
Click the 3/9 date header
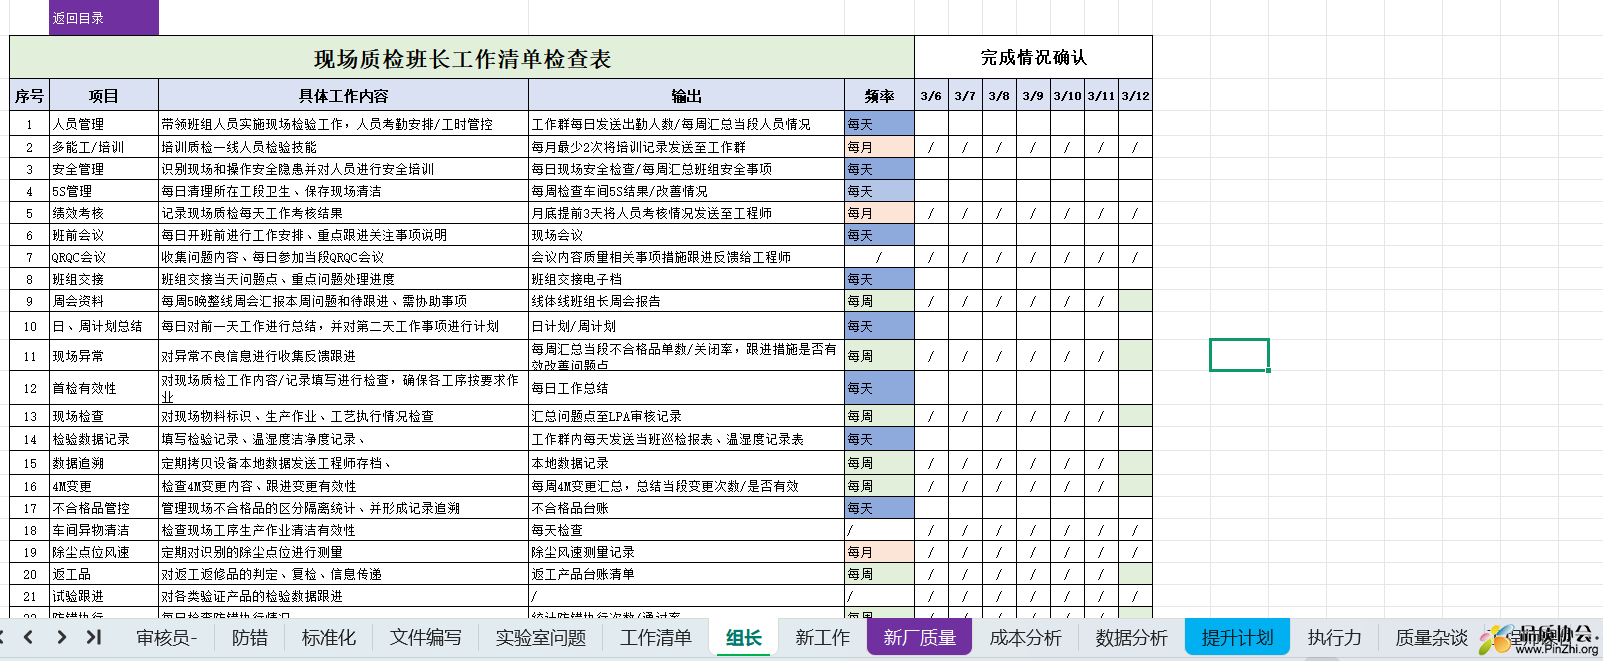[1033, 95]
